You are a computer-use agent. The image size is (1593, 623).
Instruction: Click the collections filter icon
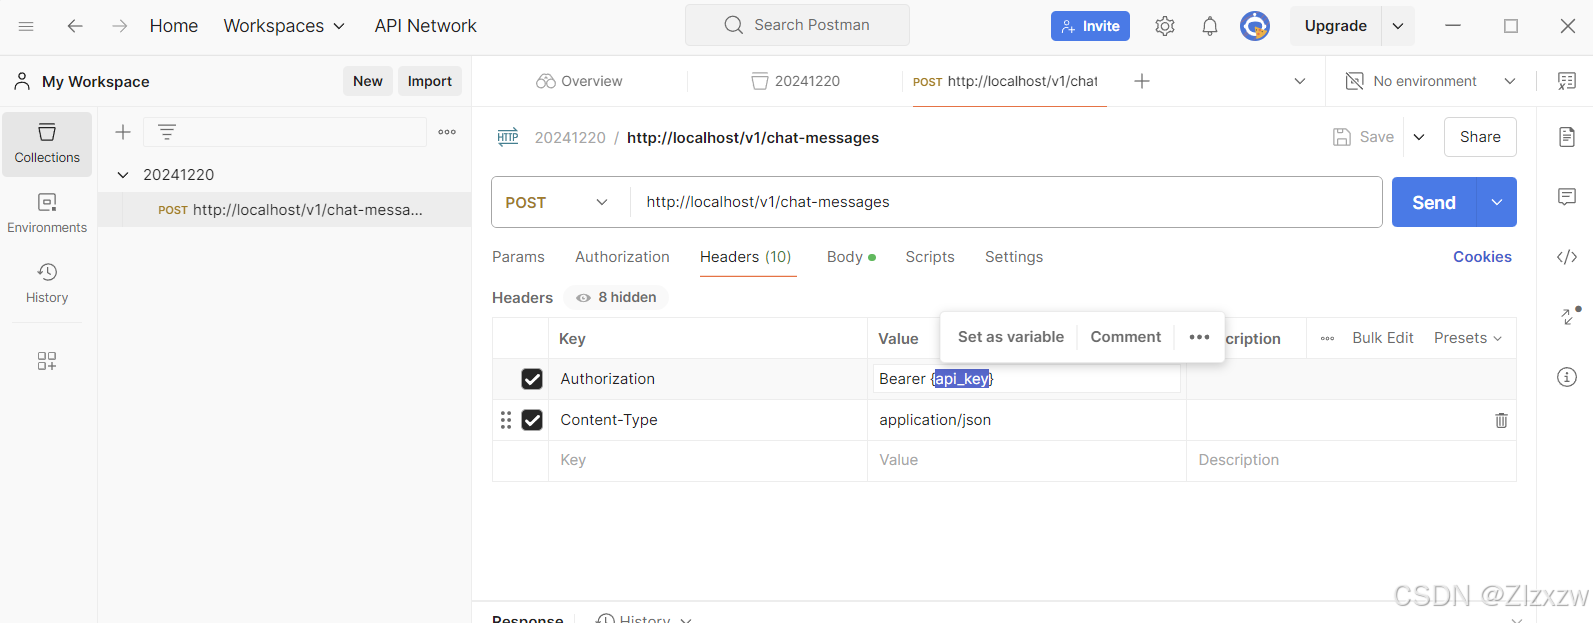coord(167,132)
